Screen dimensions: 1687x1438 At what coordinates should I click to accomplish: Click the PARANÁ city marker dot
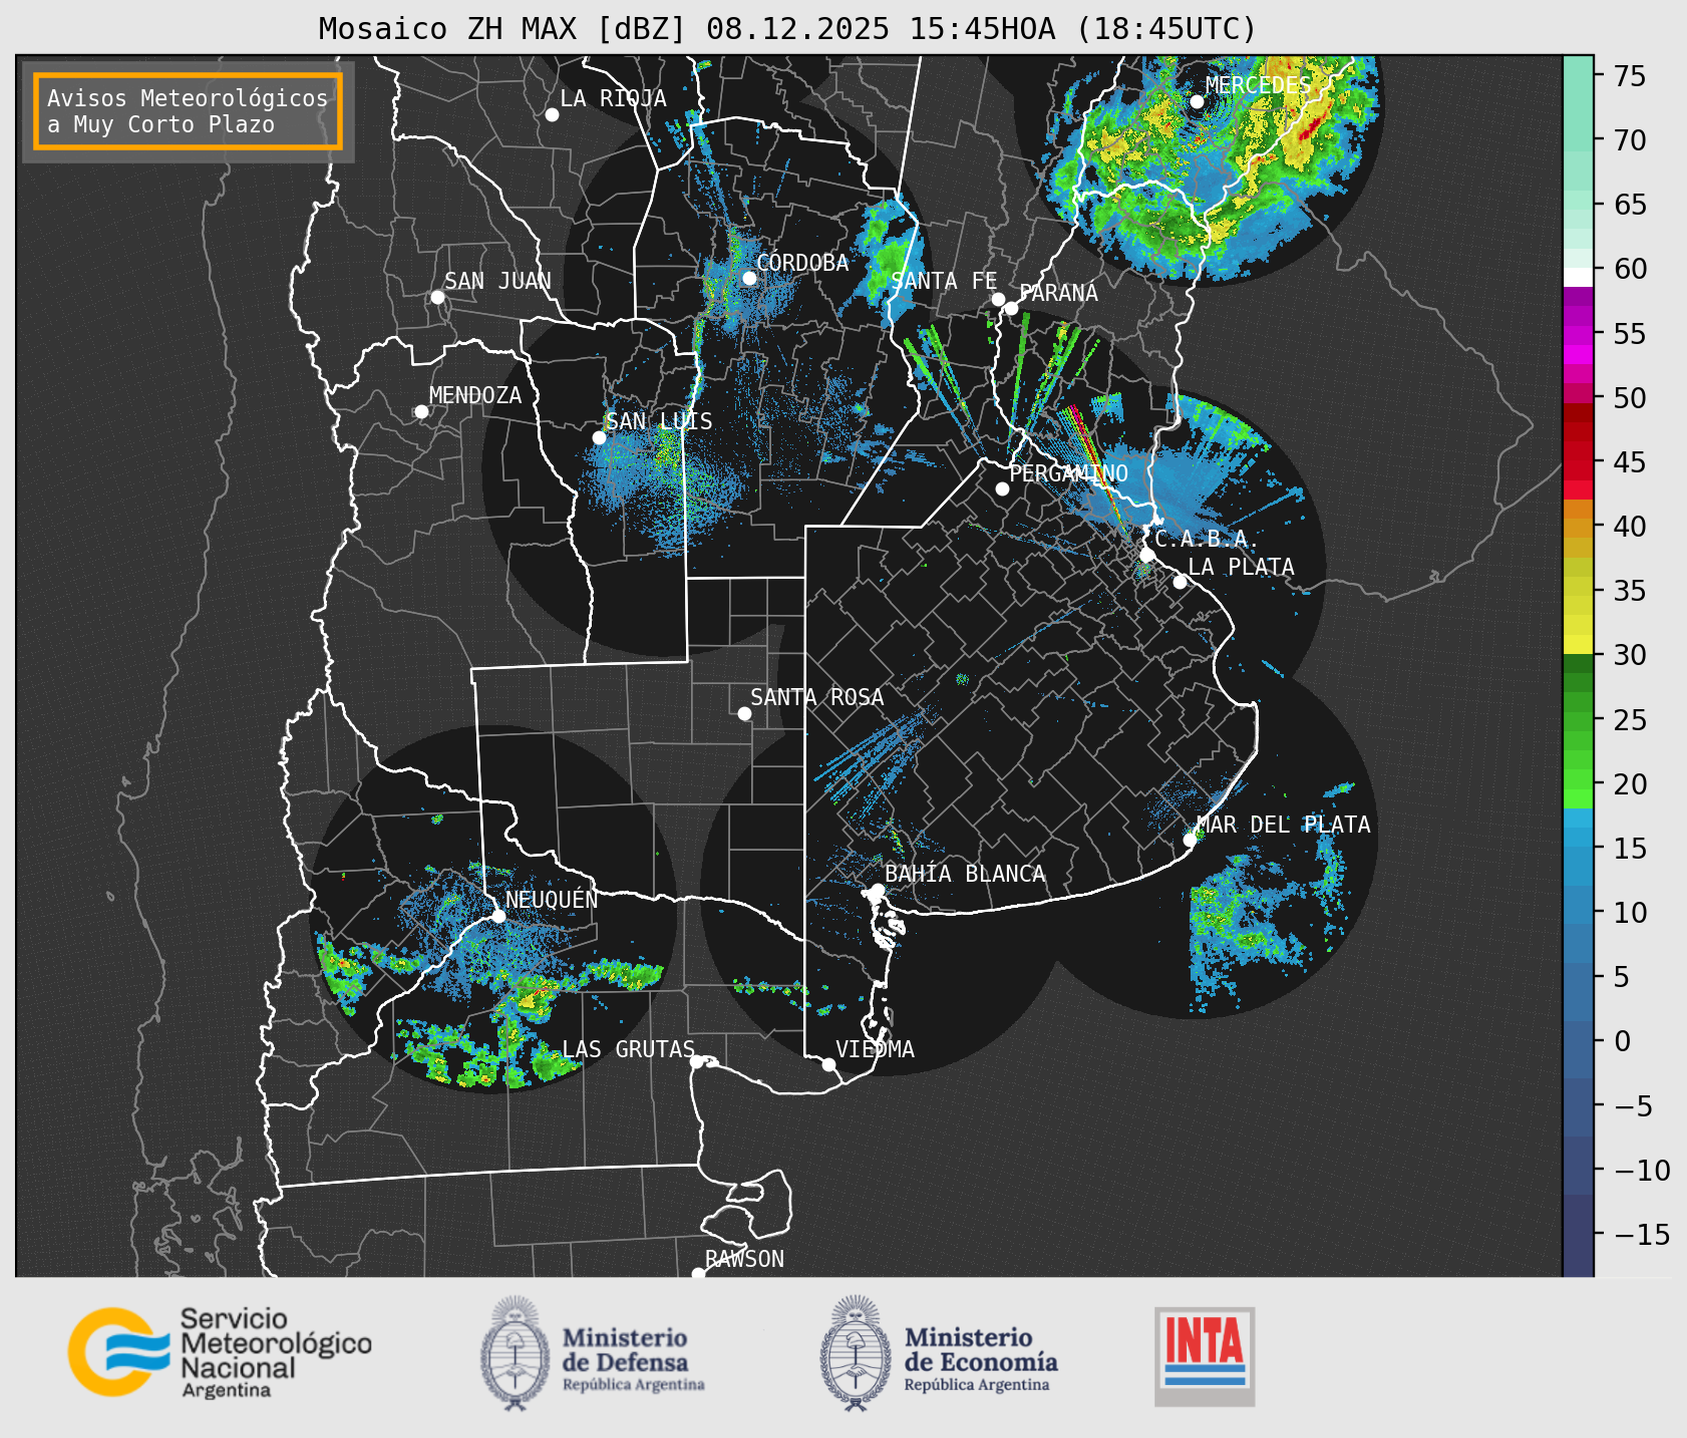[1011, 308]
